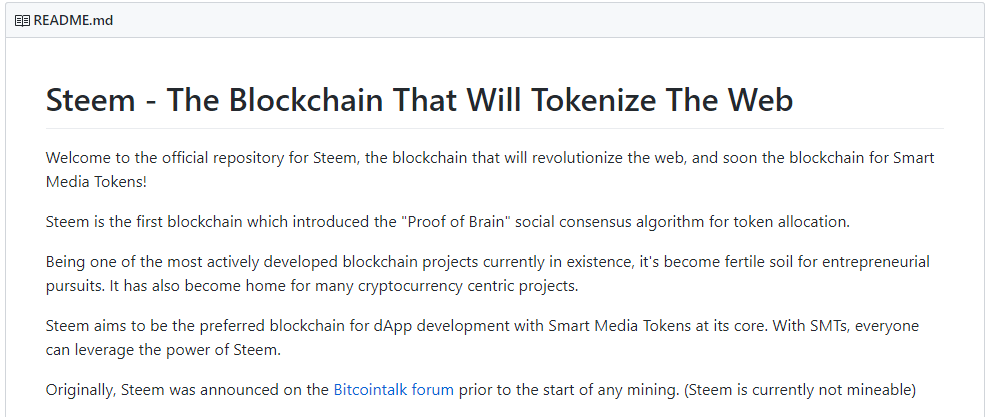990x417 pixels.
Task: Click the README book icon
Action: click(x=22, y=21)
